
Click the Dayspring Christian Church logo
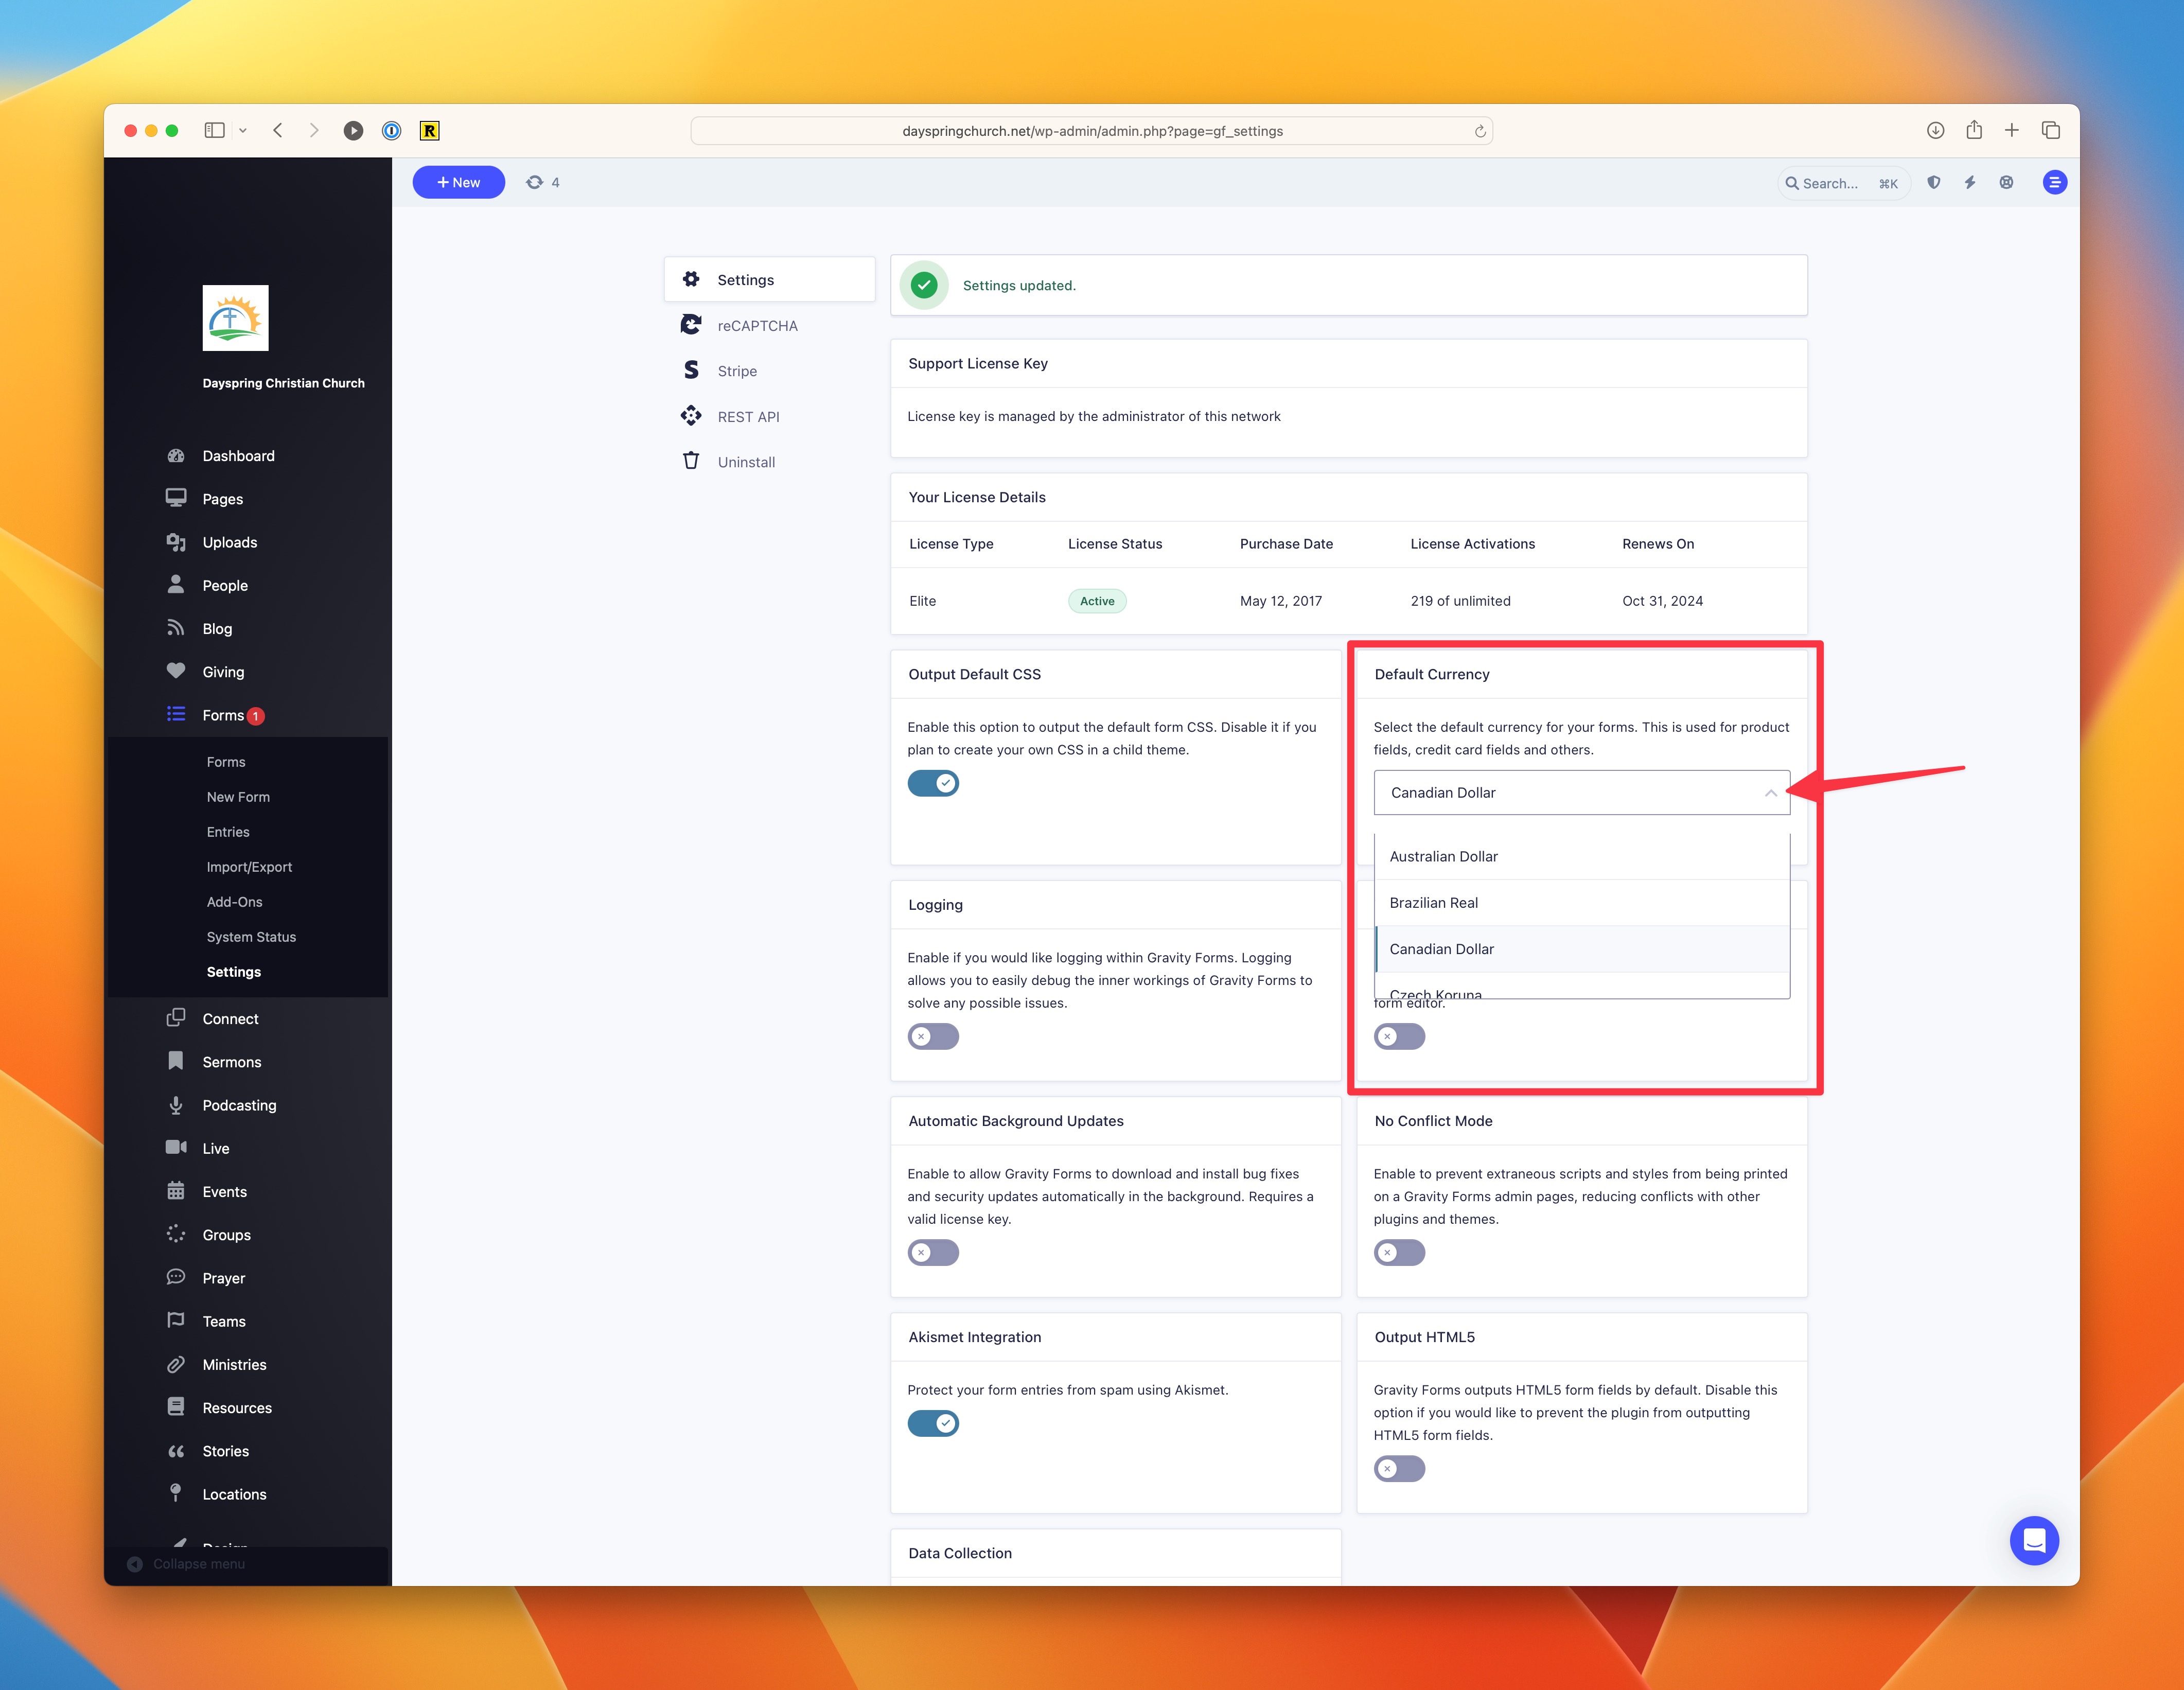coord(235,318)
